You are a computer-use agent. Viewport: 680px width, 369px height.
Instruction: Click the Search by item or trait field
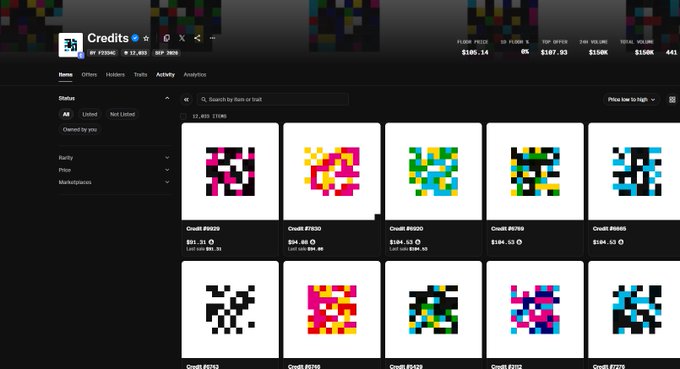click(273, 100)
